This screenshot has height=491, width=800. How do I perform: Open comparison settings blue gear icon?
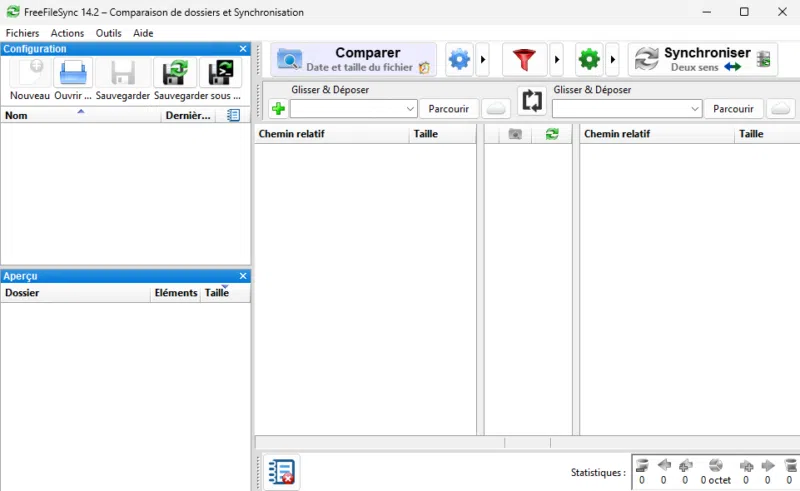point(459,60)
